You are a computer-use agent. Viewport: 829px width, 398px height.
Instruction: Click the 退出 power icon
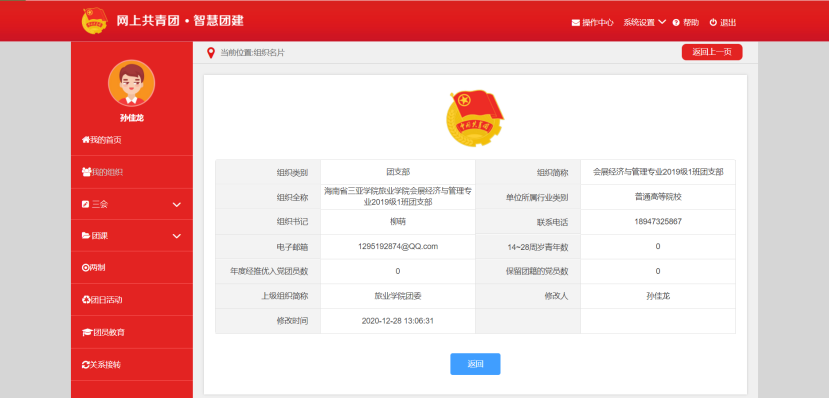tap(713, 22)
